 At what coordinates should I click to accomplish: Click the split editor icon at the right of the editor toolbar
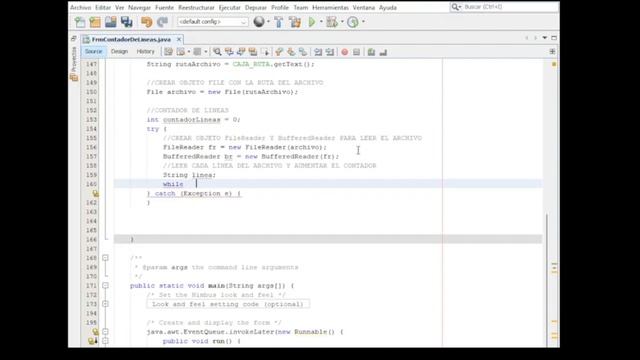click(x=552, y=51)
